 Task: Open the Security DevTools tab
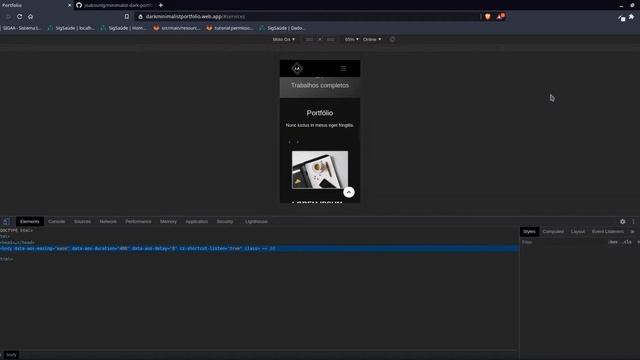(x=225, y=222)
